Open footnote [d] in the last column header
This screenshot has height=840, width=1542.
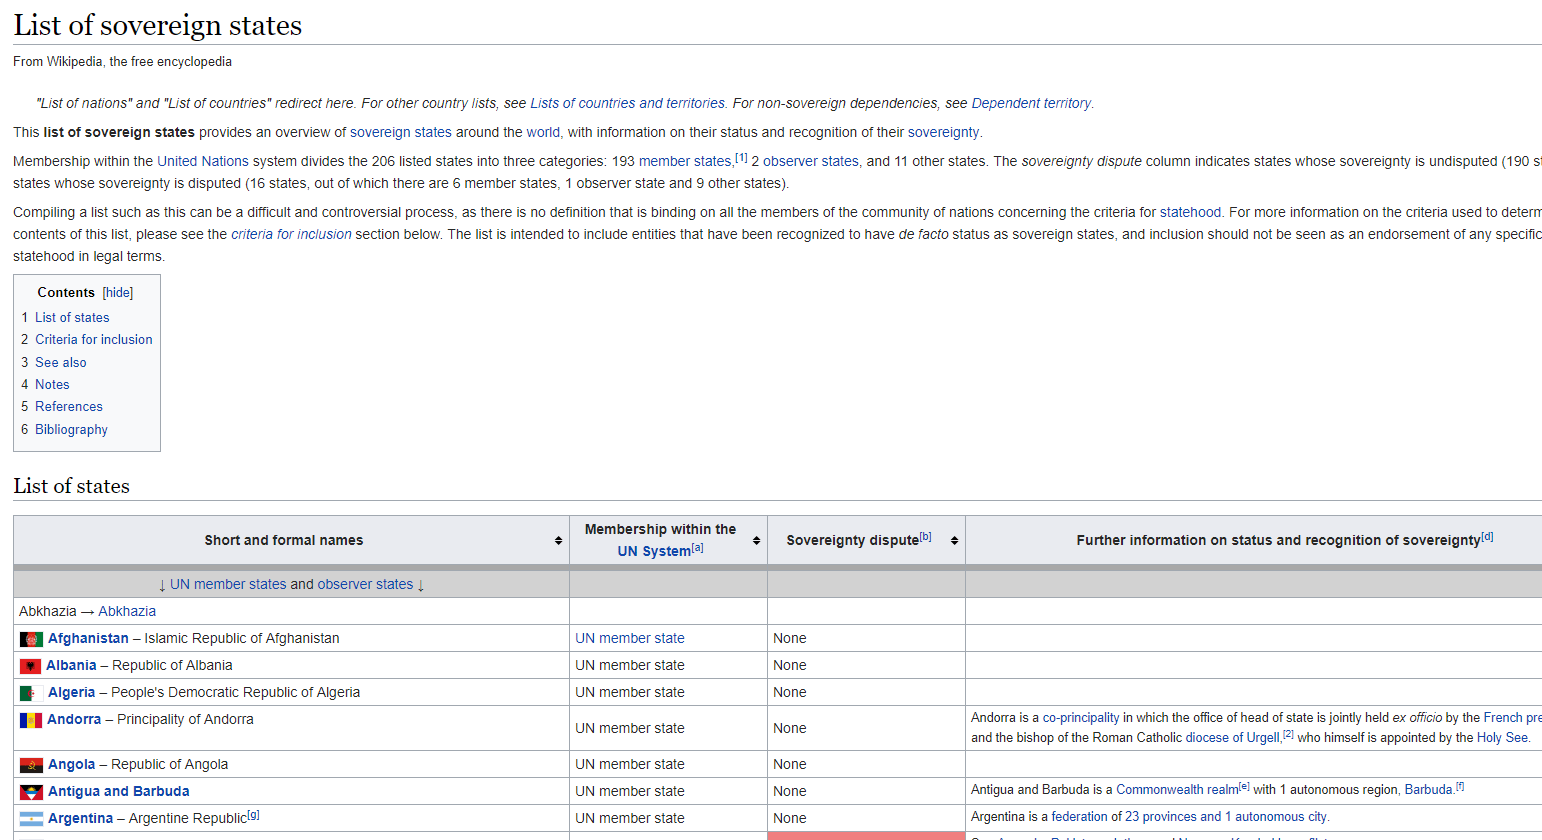pyautogui.click(x=1487, y=536)
